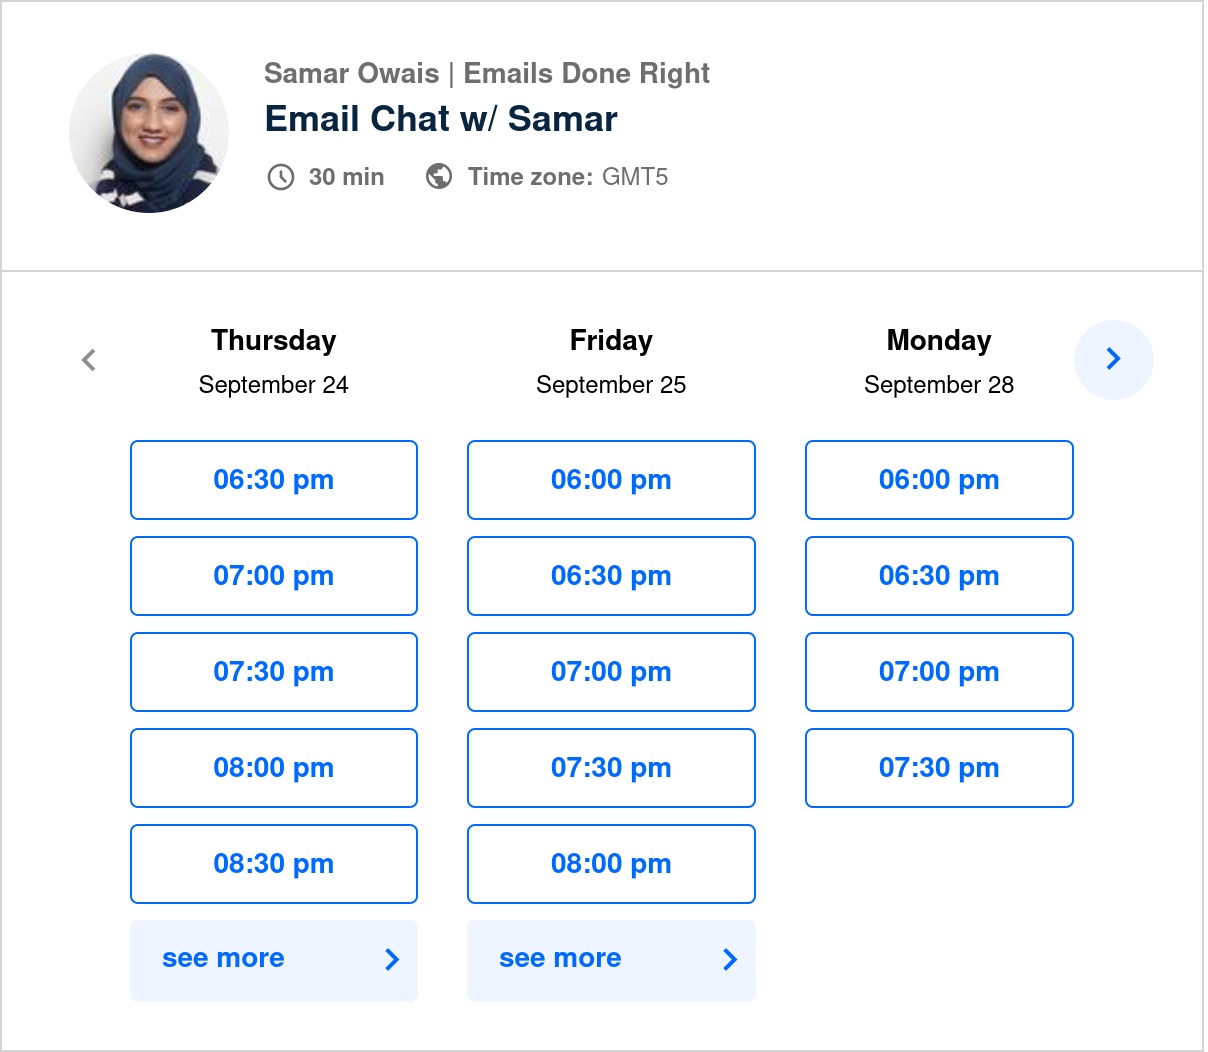The height and width of the screenshot is (1052, 1208).
Task: Open GMT5 time zone selector
Action: click(635, 177)
